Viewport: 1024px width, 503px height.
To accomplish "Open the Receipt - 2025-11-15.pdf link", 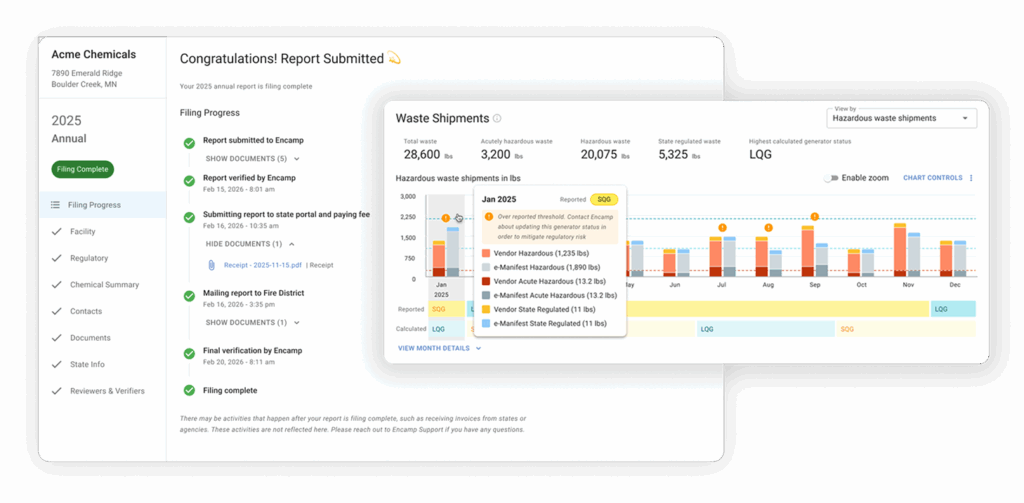I will (x=263, y=265).
